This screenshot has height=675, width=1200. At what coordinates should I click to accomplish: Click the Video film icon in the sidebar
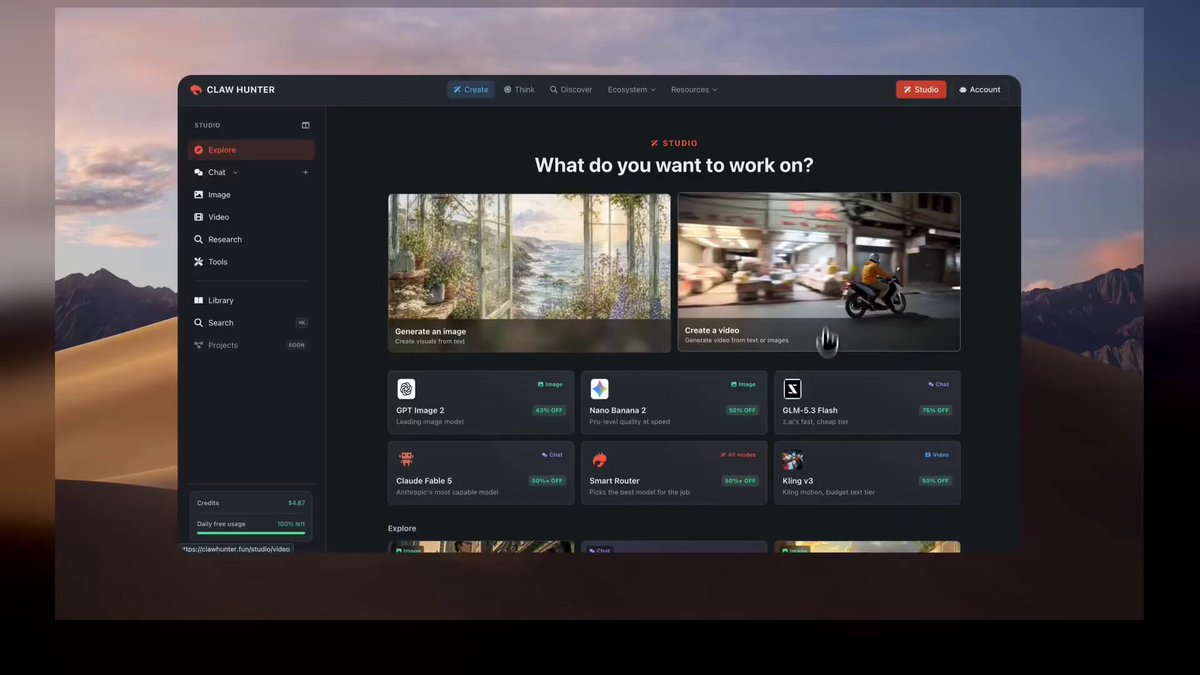pos(199,217)
